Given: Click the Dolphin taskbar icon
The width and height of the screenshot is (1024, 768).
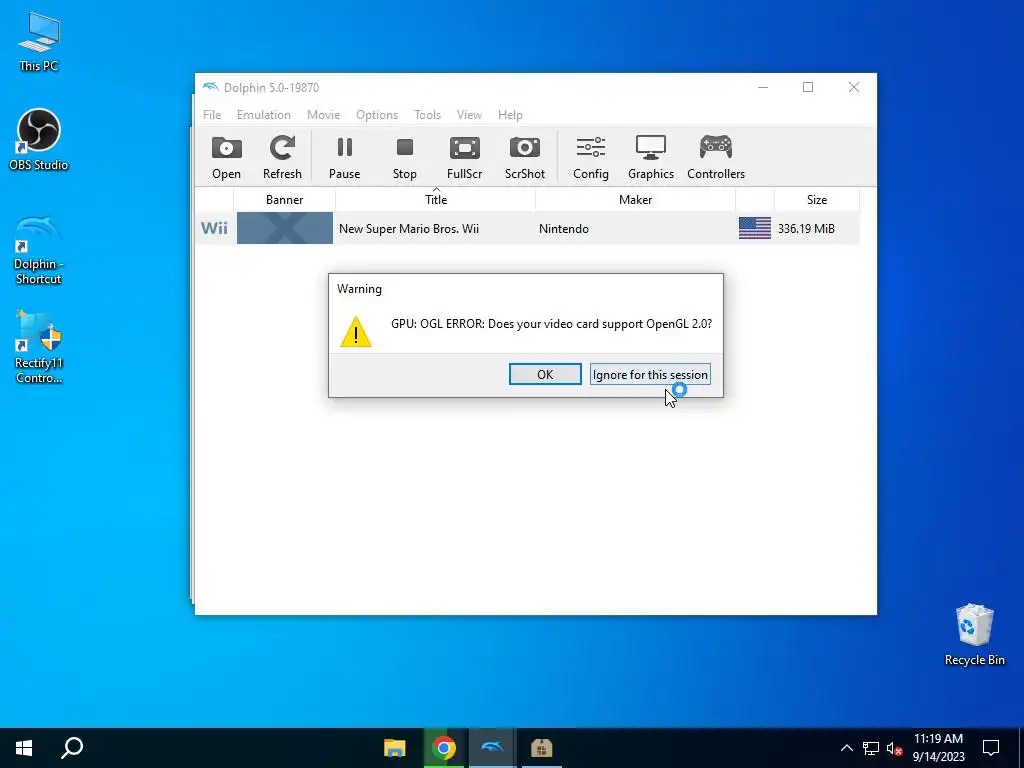Looking at the screenshot, I should click(492, 748).
